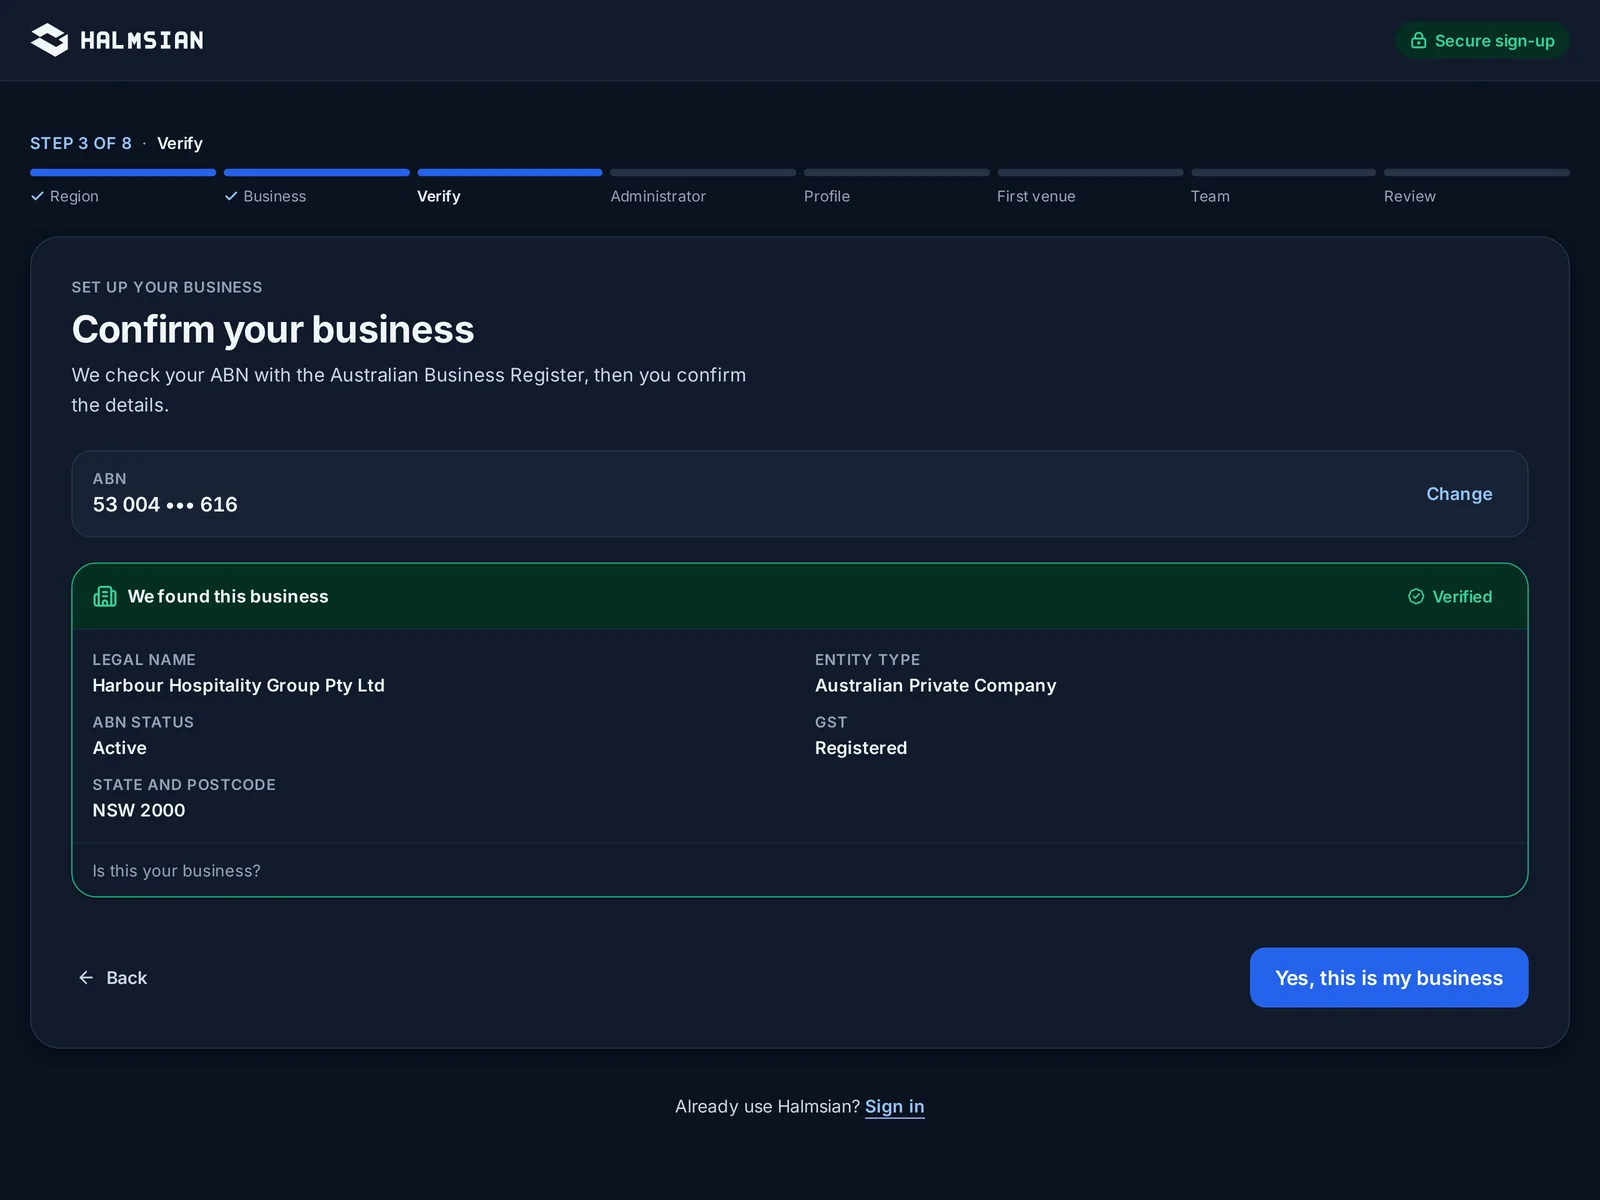The height and width of the screenshot is (1200, 1600).
Task: Go to the Business step
Action: (x=274, y=196)
